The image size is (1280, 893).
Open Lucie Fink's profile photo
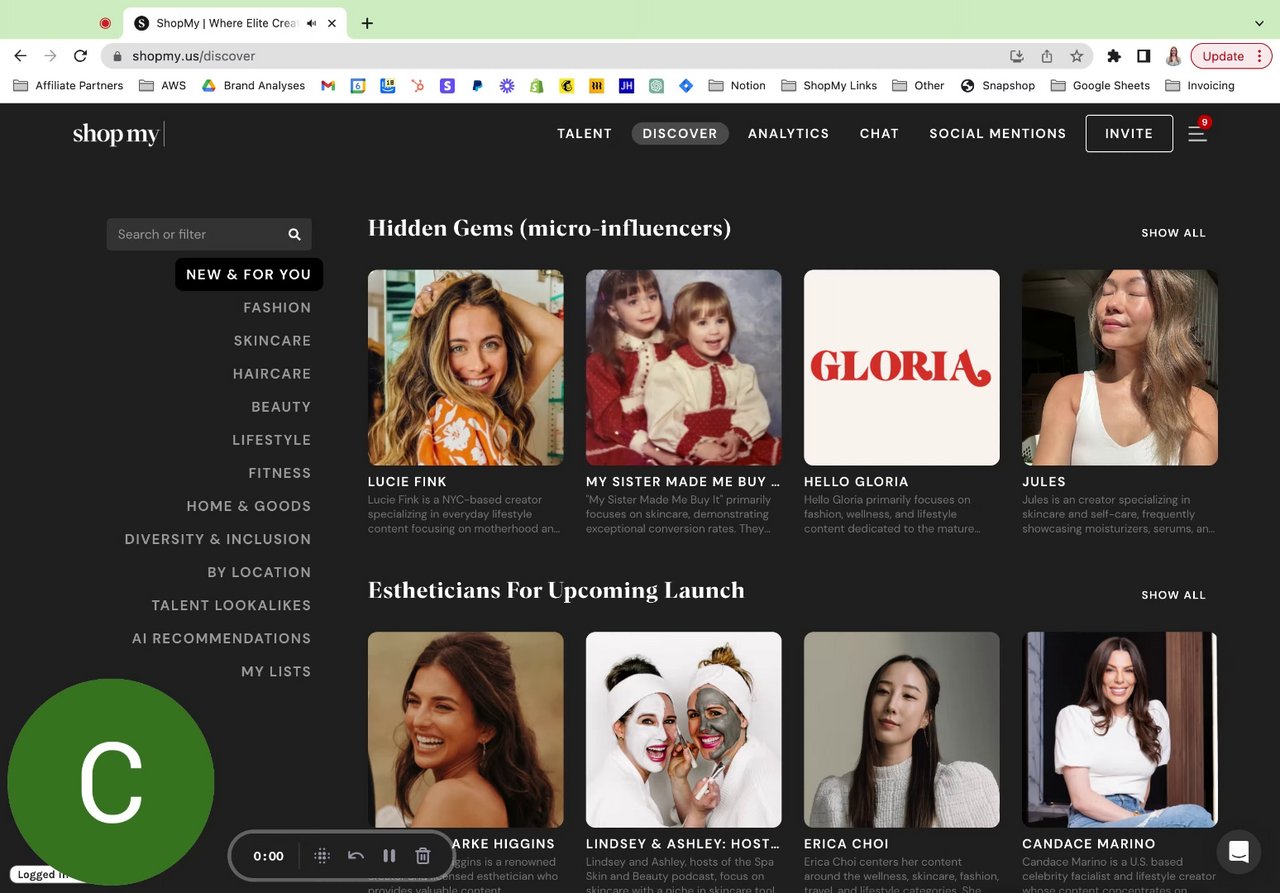(x=466, y=367)
